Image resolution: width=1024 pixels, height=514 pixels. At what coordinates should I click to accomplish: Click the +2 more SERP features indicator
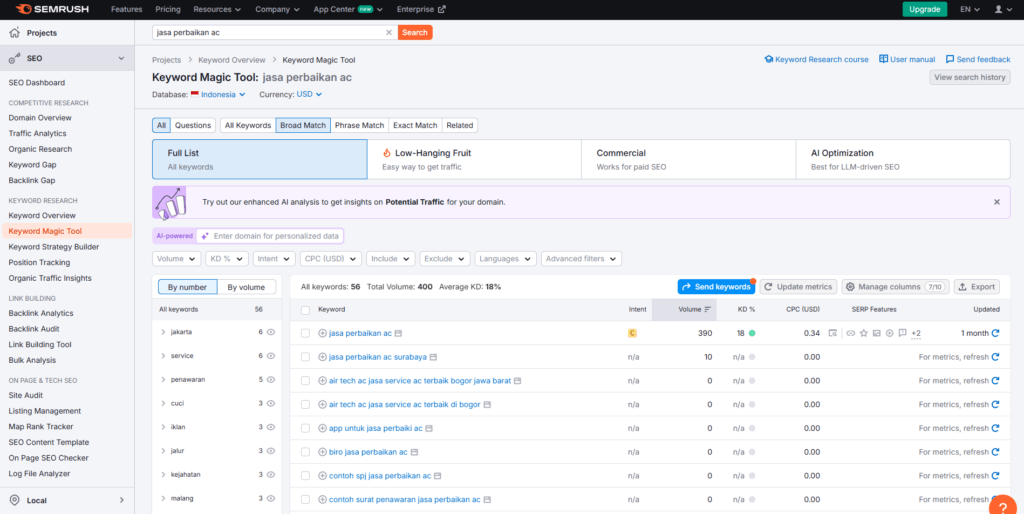pos(916,334)
